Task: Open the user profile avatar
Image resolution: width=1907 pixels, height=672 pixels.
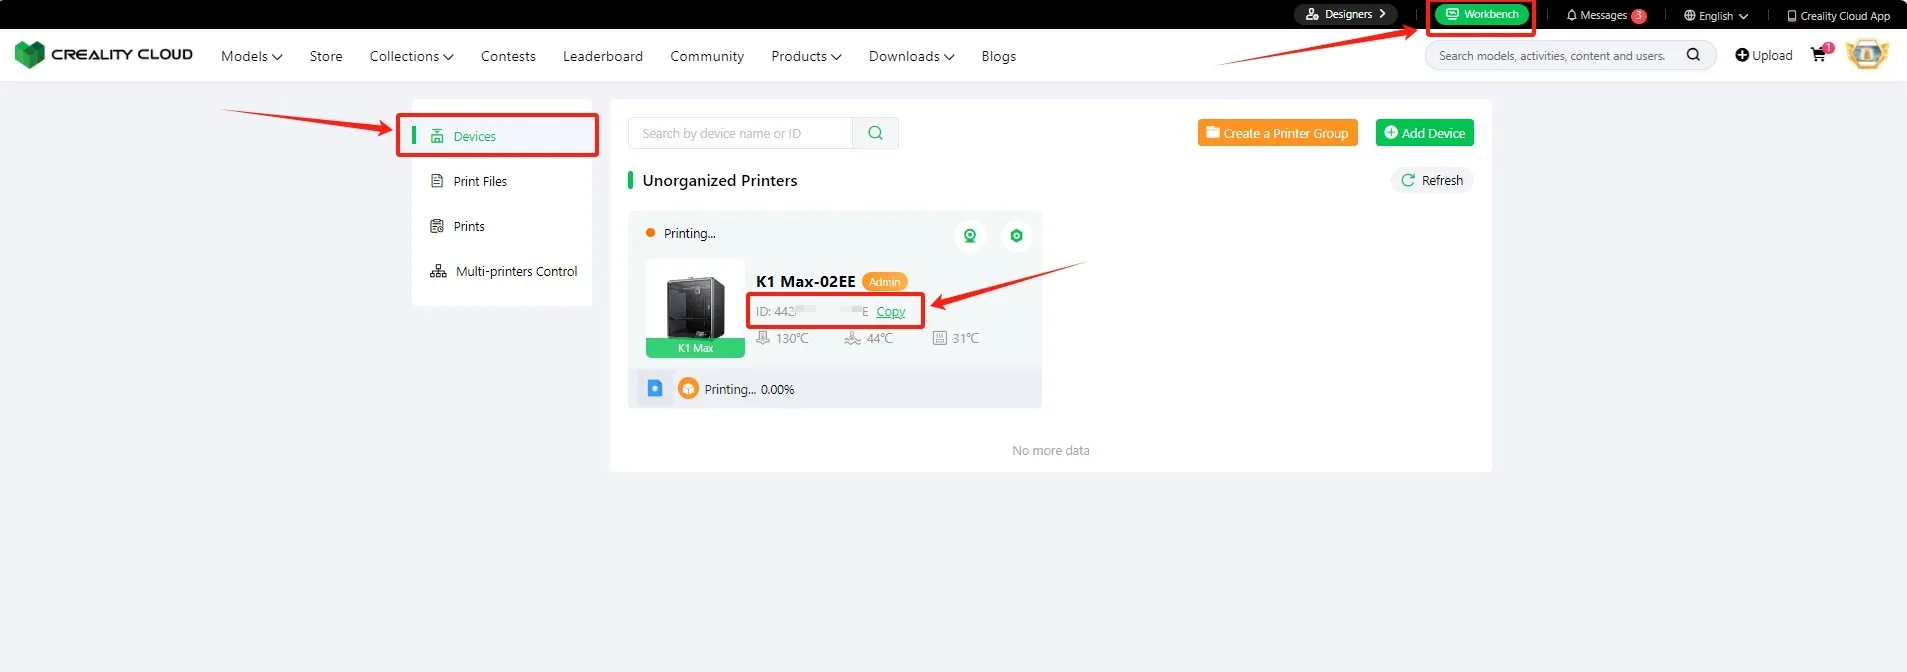Action: click(x=1866, y=55)
